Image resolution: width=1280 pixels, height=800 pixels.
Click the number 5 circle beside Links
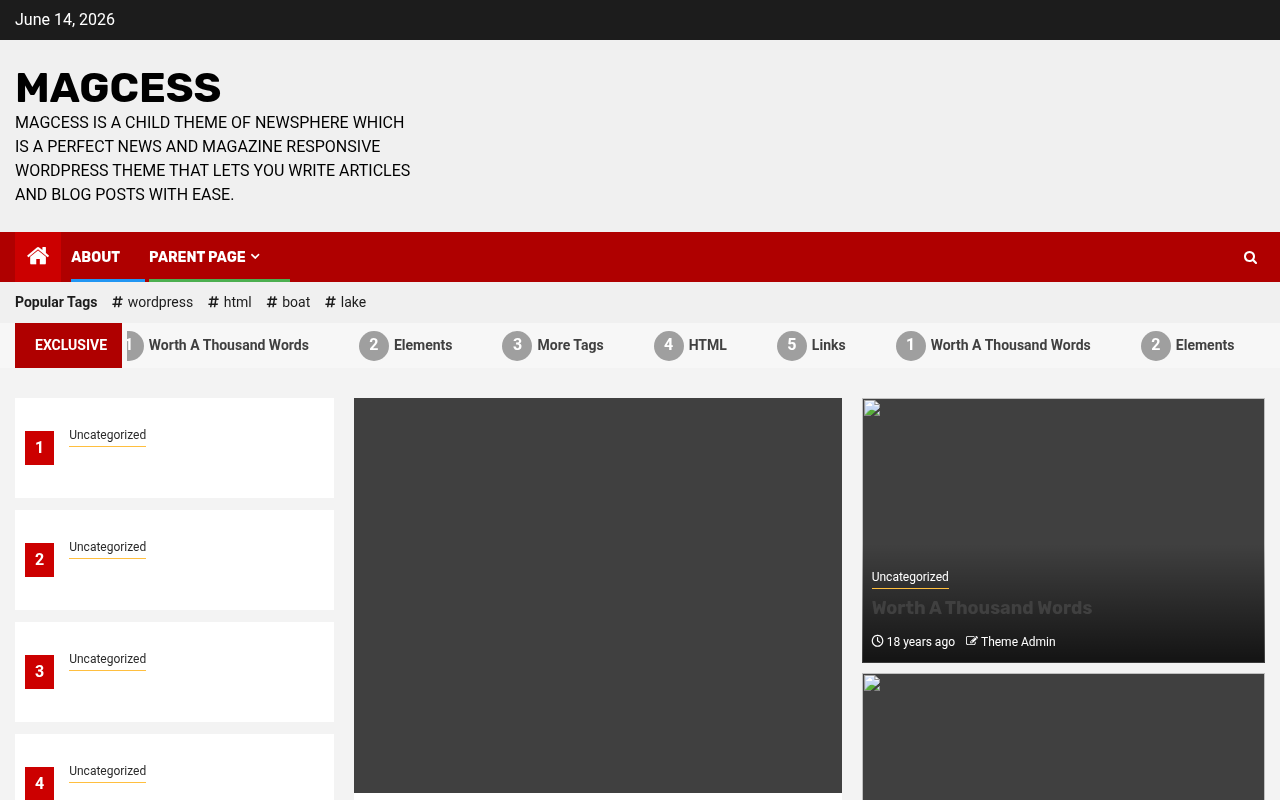pos(792,345)
